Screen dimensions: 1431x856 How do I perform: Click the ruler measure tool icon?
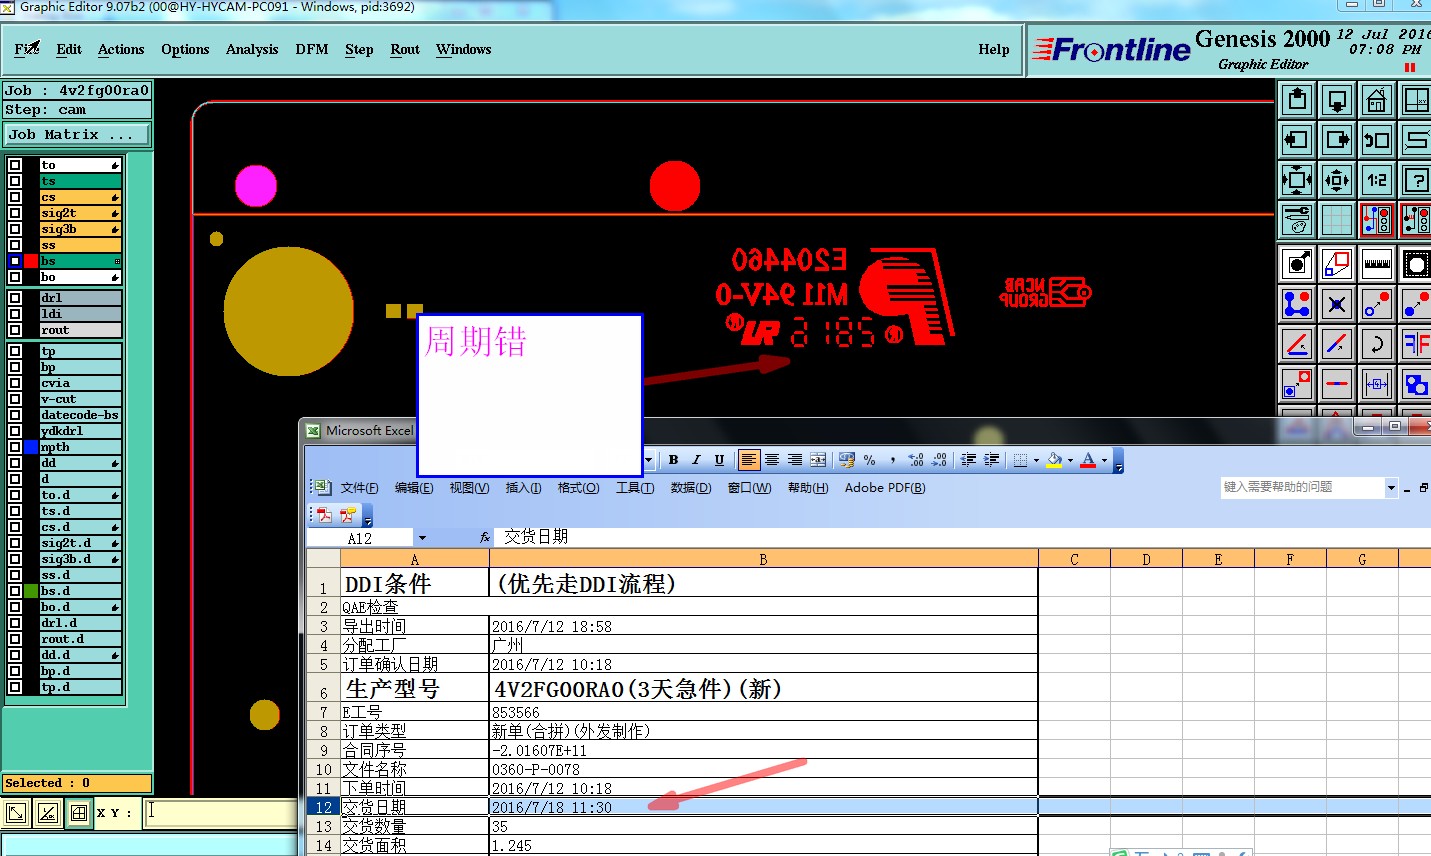[1377, 264]
